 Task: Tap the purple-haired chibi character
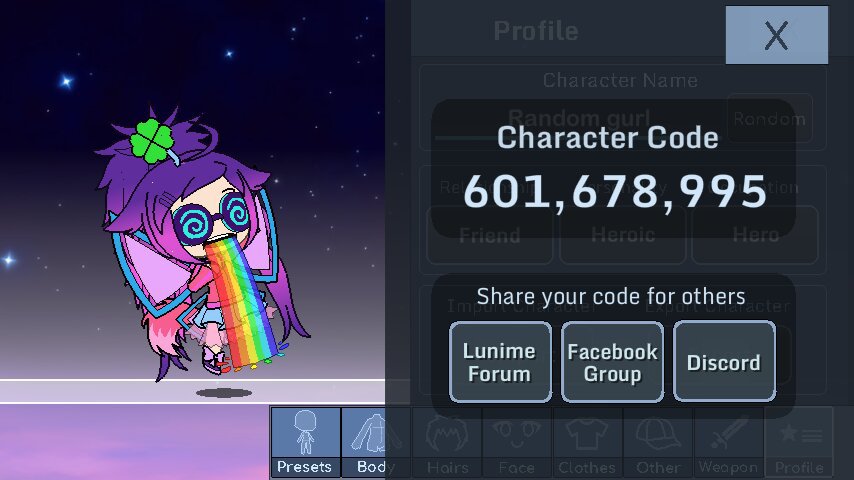coord(202,245)
